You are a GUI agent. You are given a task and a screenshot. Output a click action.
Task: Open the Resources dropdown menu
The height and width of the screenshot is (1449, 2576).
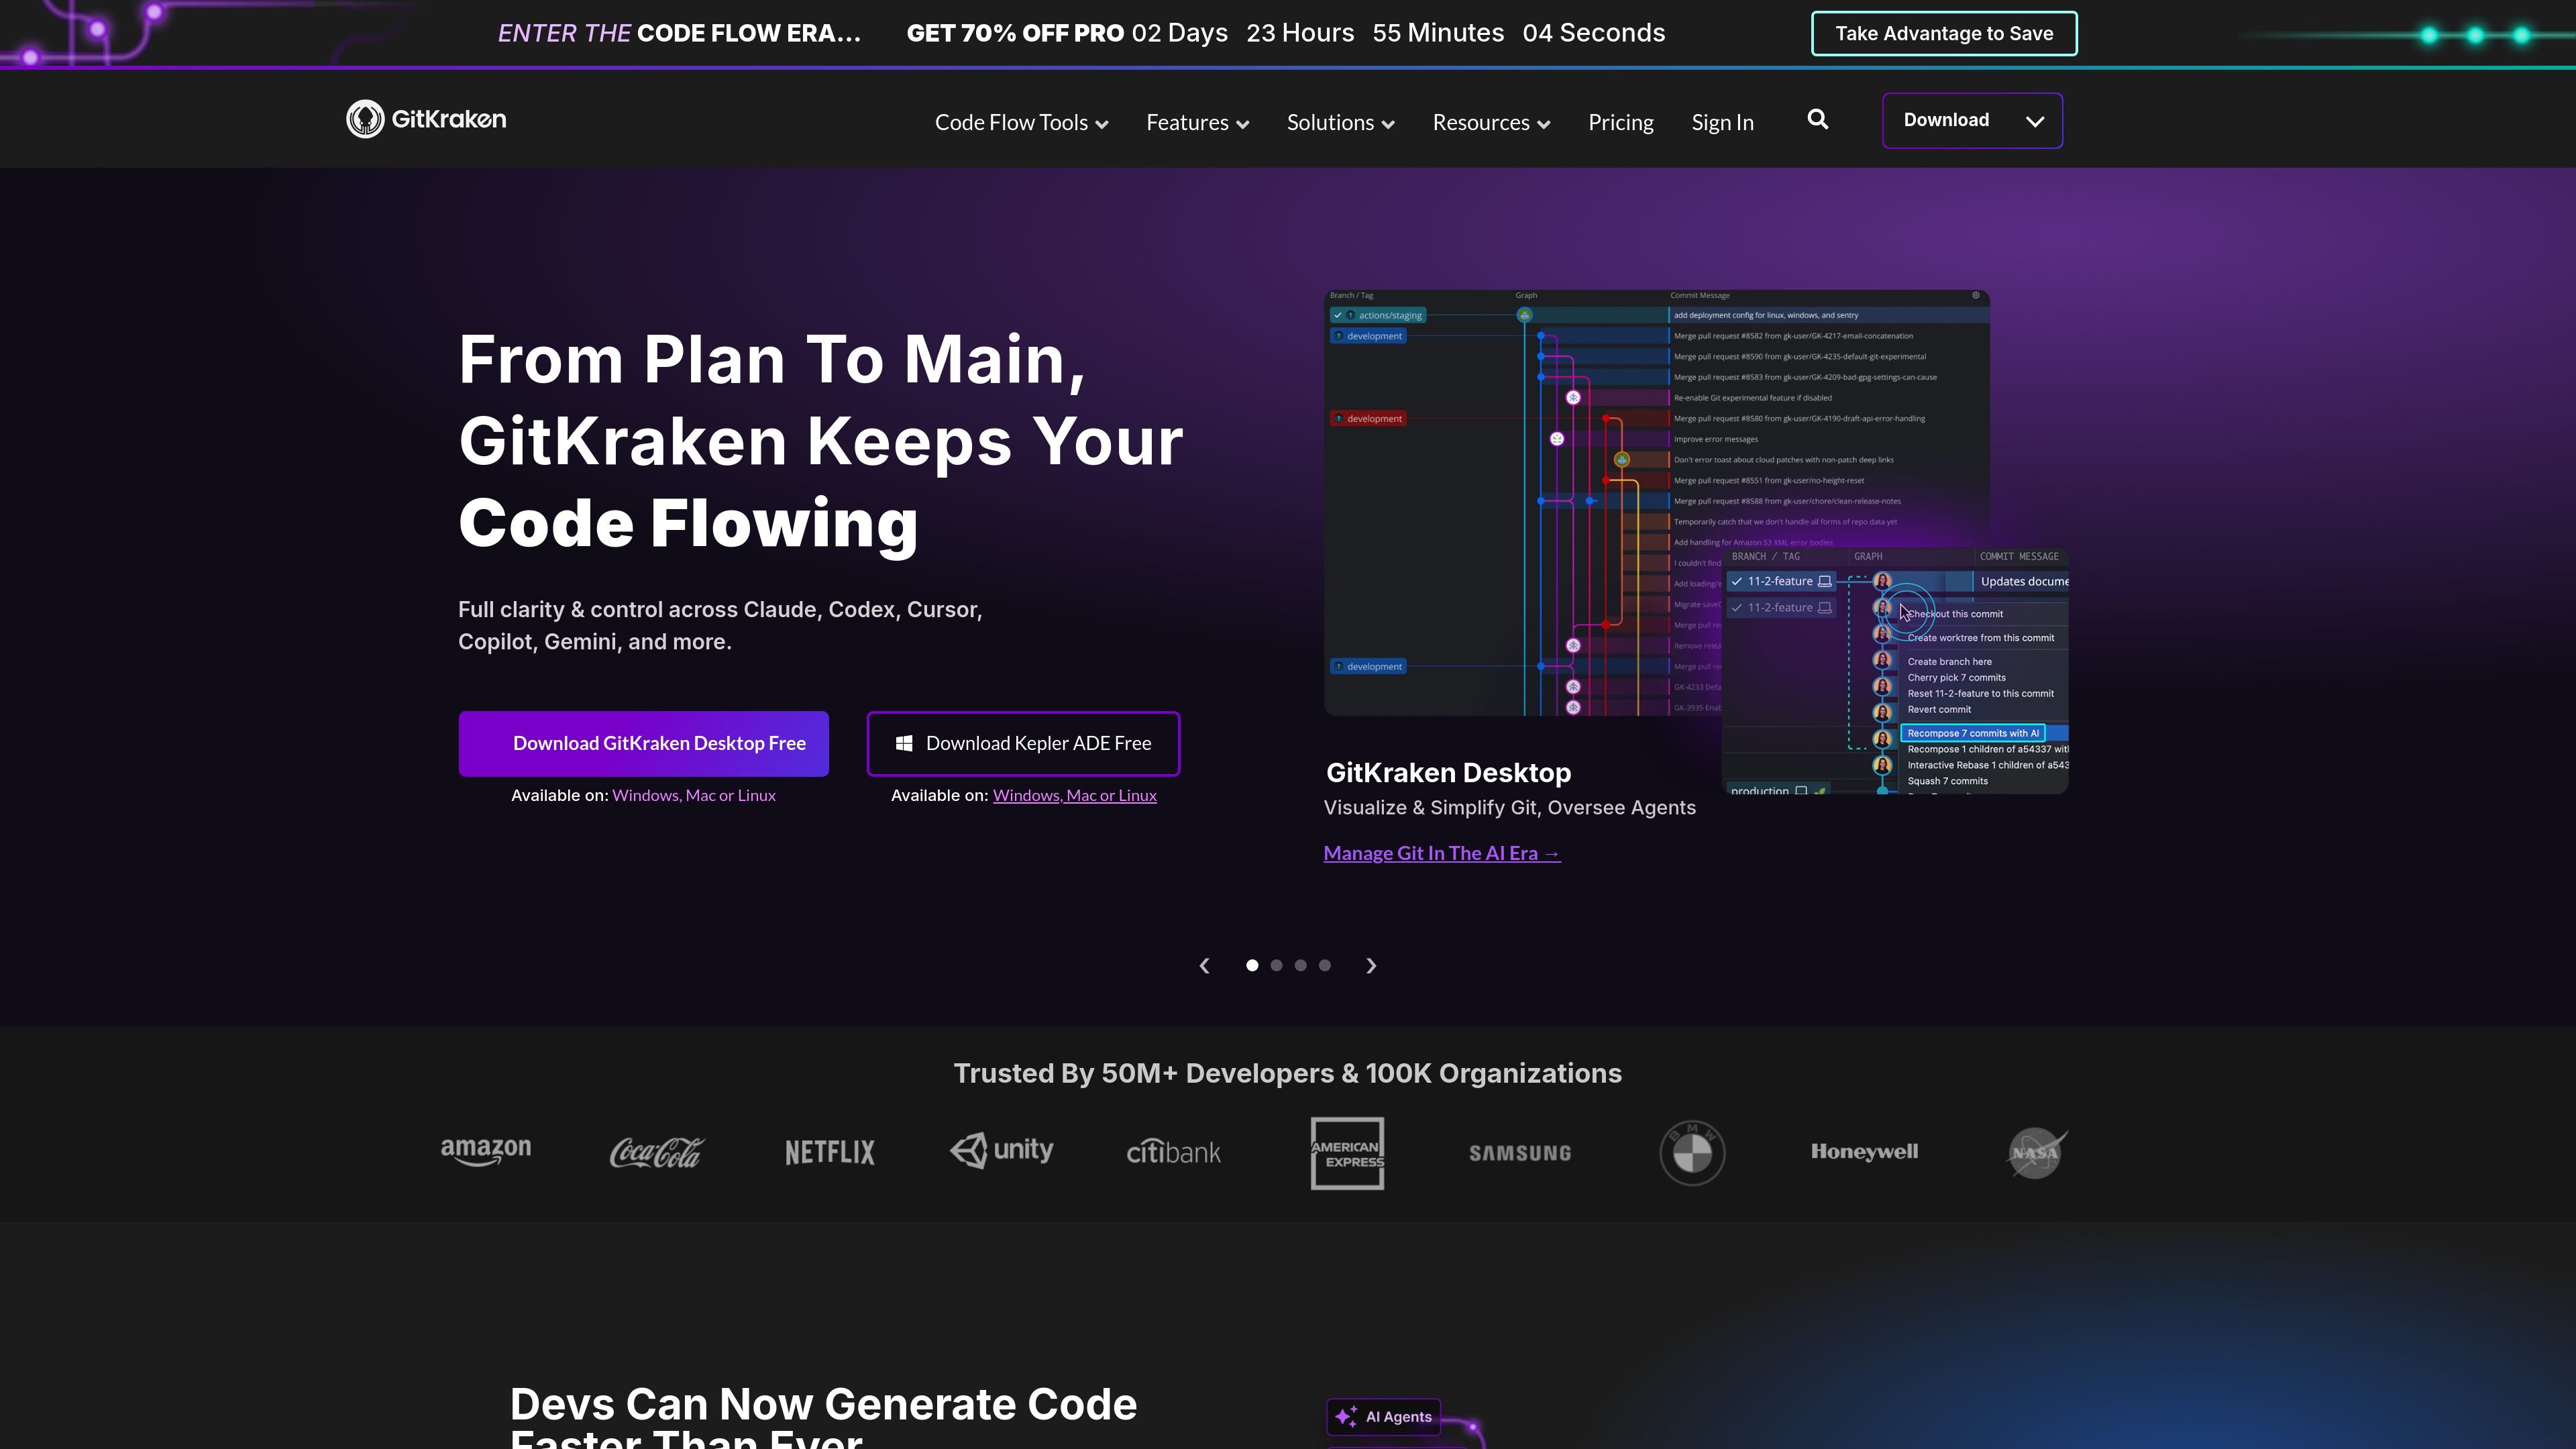(x=1491, y=122)
